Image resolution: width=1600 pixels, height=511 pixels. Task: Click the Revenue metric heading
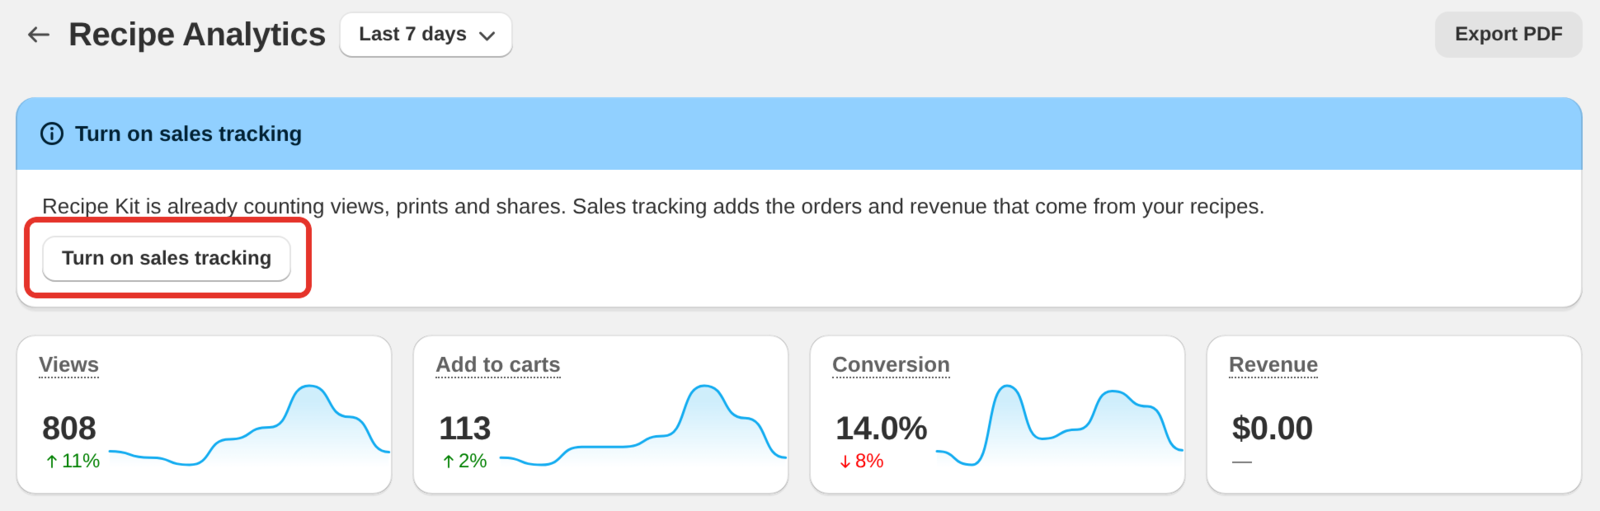tap(1273, 365)
